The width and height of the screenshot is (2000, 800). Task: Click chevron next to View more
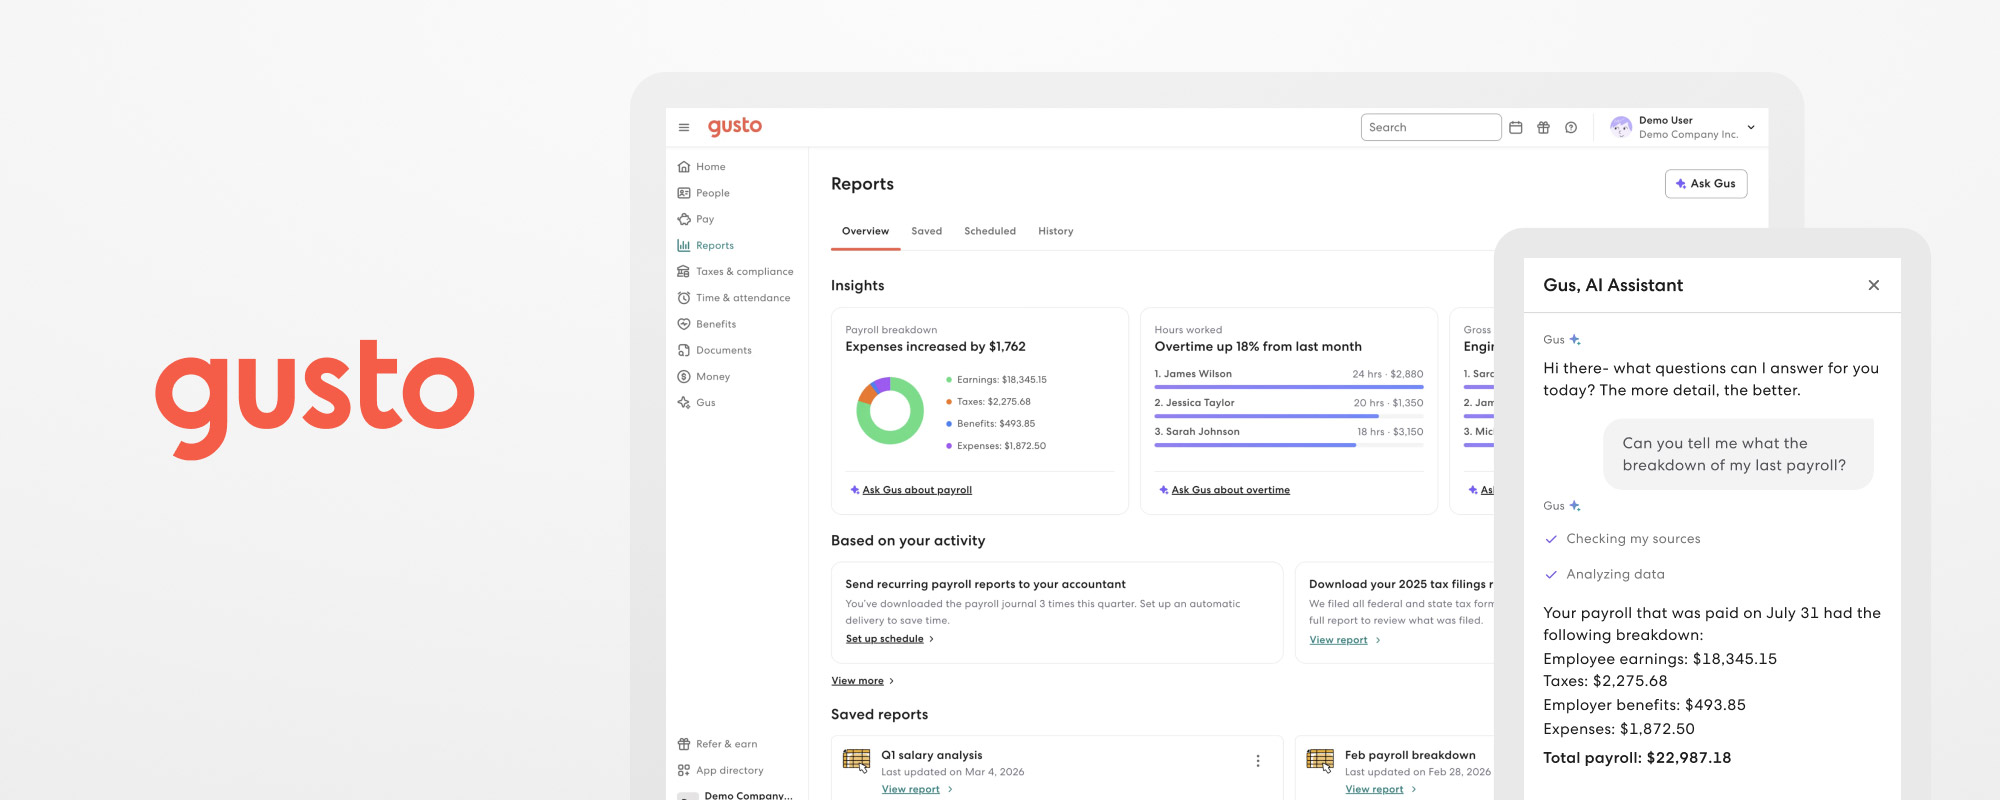coord(892,681)
